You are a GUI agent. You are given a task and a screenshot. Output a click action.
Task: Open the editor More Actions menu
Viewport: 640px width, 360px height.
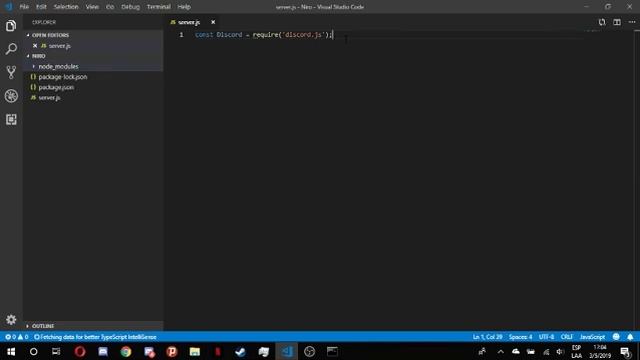pyautogui.click(x=632, y=22)
